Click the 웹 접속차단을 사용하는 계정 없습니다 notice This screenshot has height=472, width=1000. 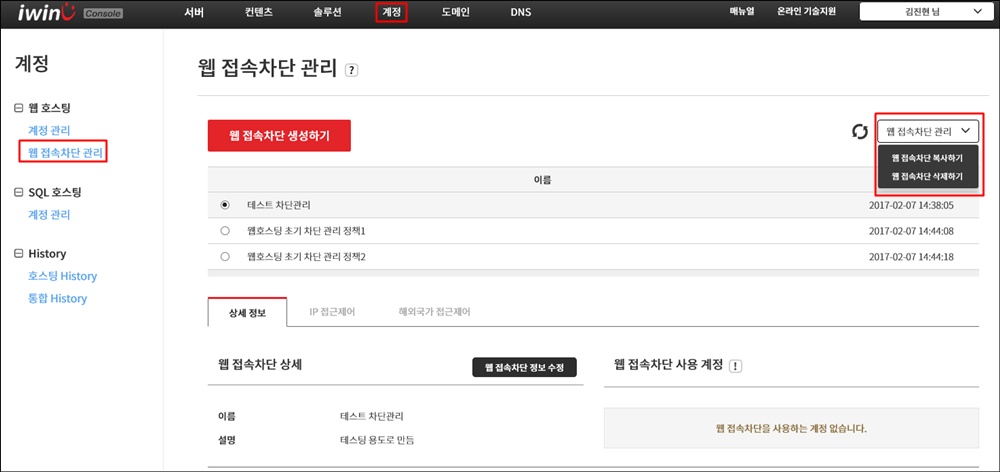(791, 428)
